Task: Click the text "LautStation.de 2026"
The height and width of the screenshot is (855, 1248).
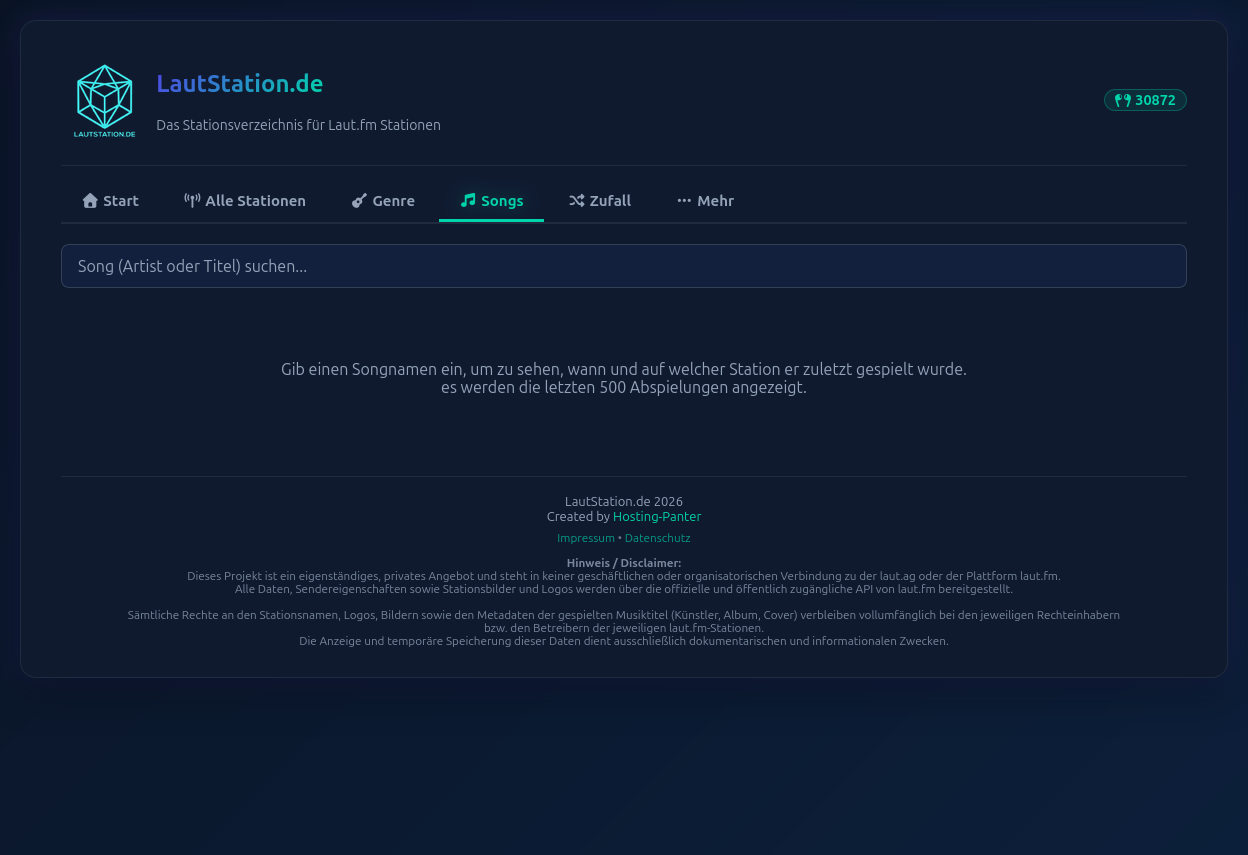Action: point(624,502)
